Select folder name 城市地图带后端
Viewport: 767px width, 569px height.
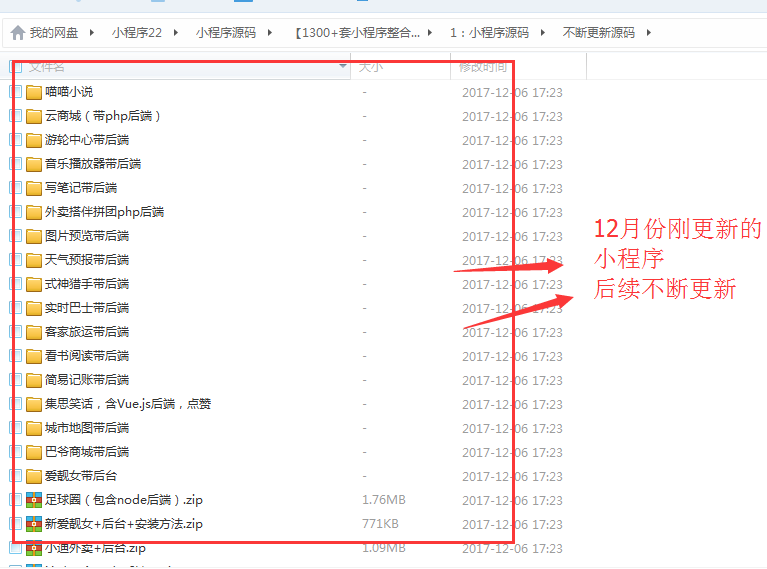[87, 428]
